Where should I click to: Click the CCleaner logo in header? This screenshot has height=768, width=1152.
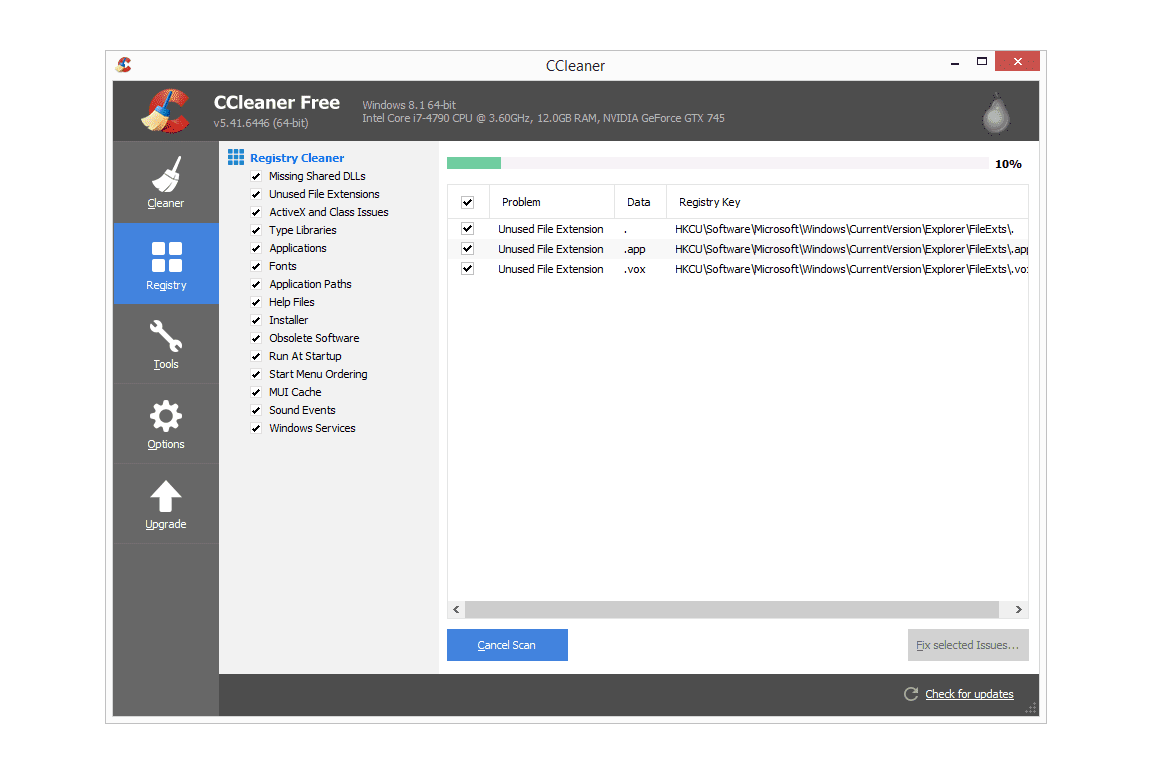tap(166, 111)
